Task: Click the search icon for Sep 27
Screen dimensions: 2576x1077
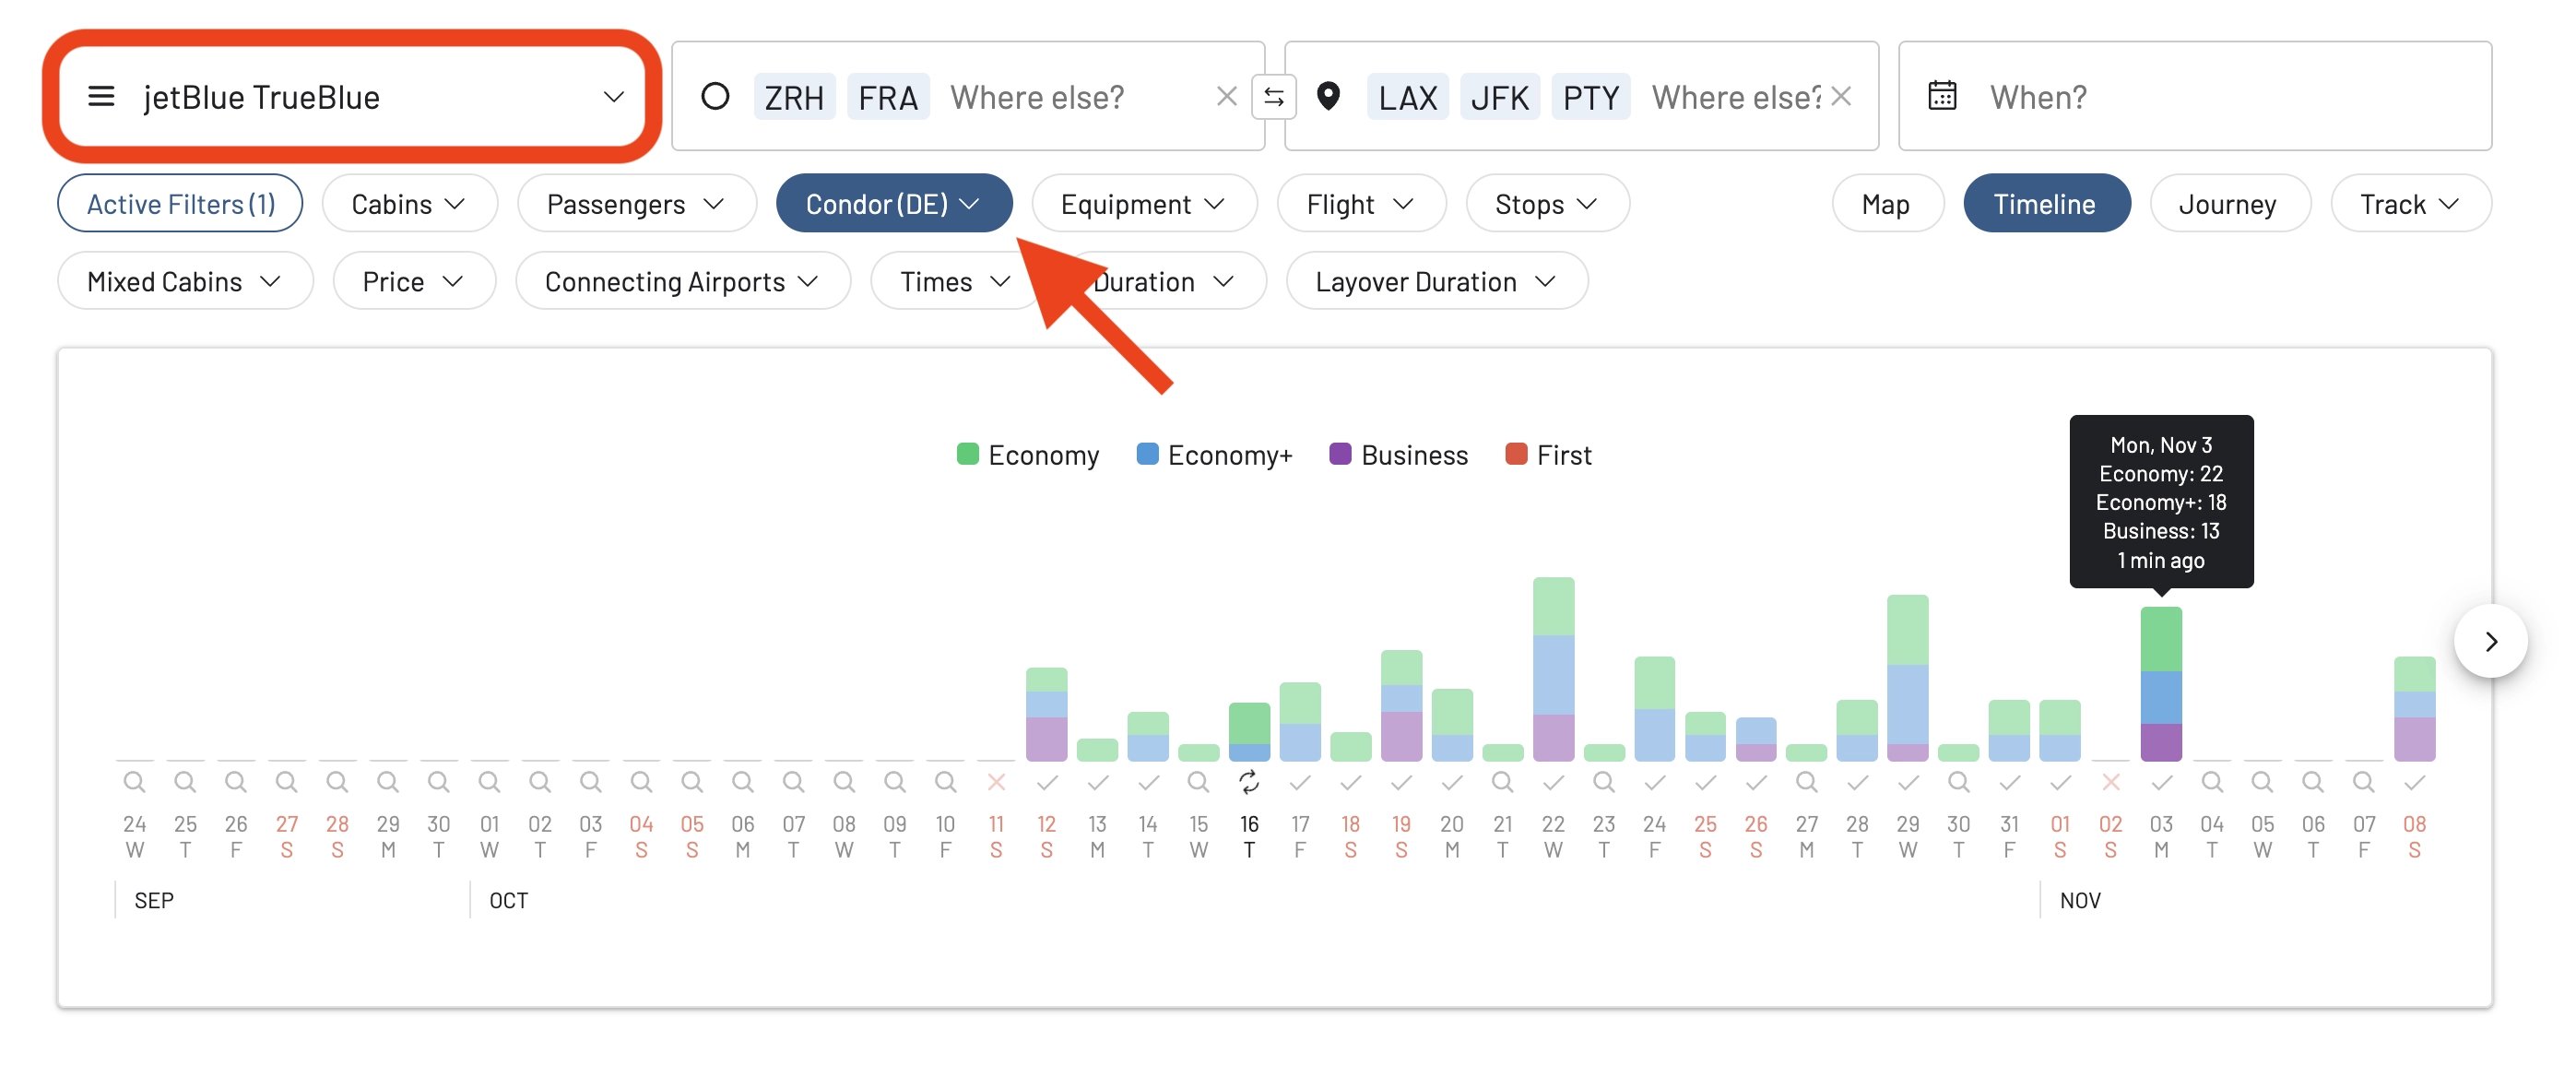Action: [x=286, y=782]
